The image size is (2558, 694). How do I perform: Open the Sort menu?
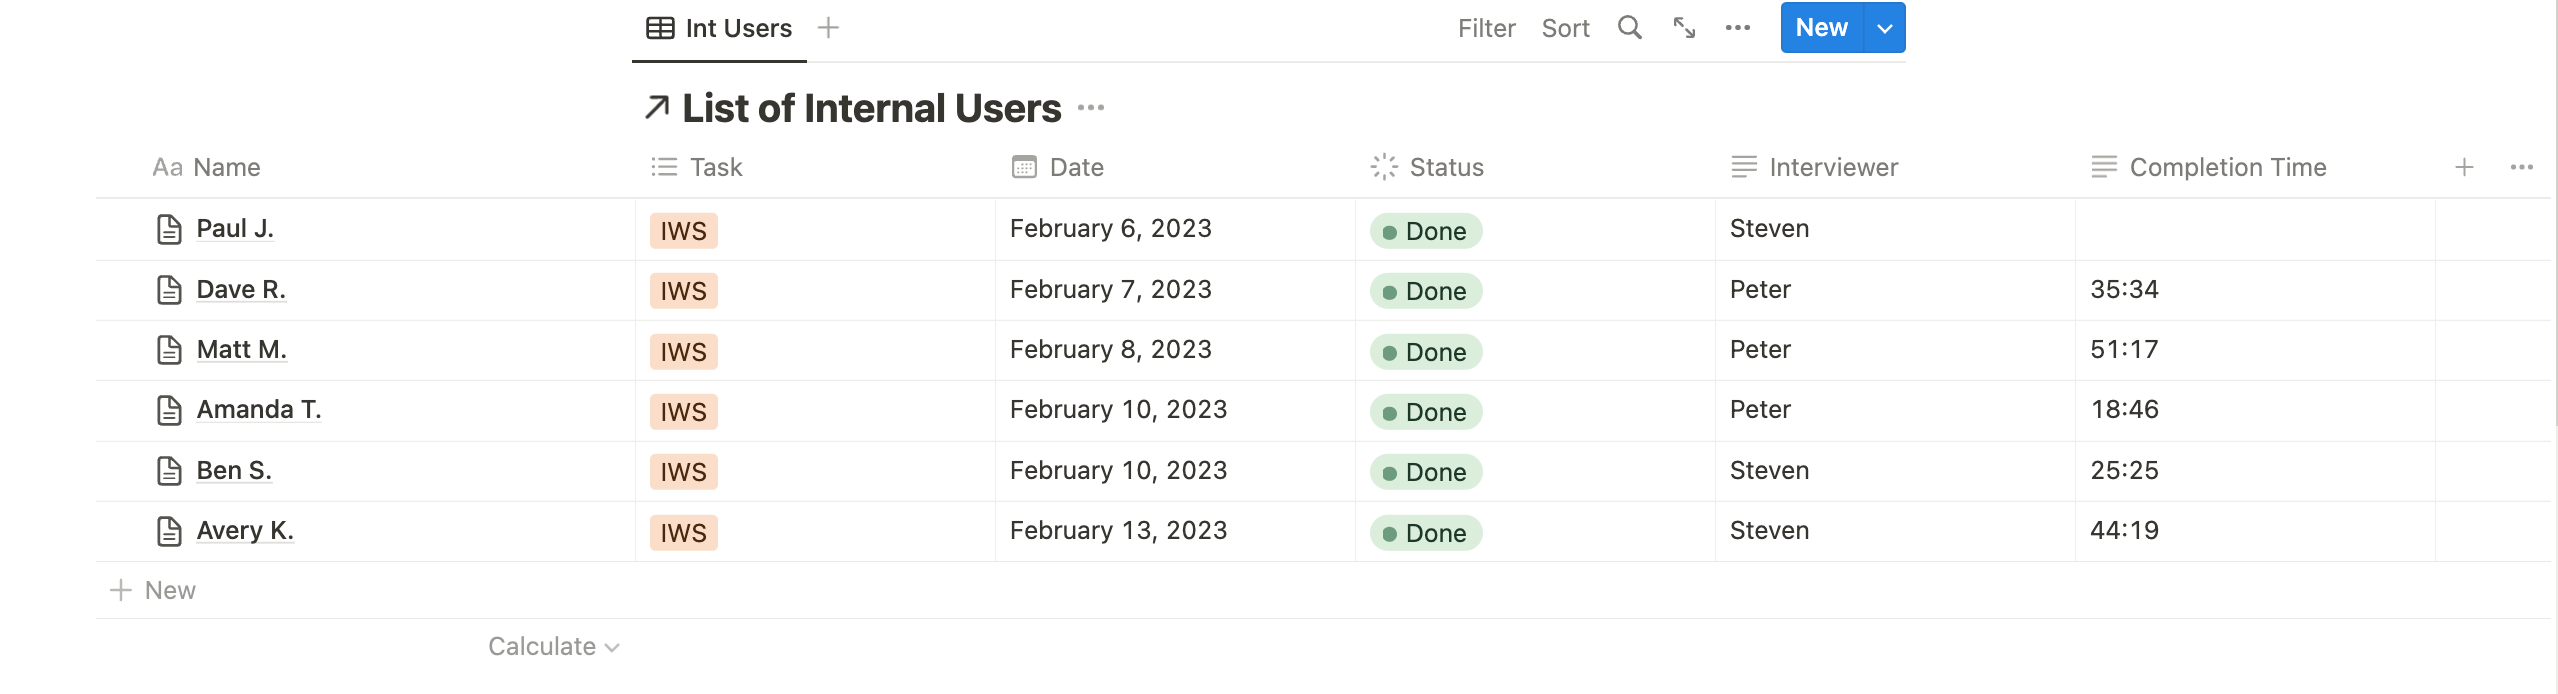click(x=1563, y=28)
